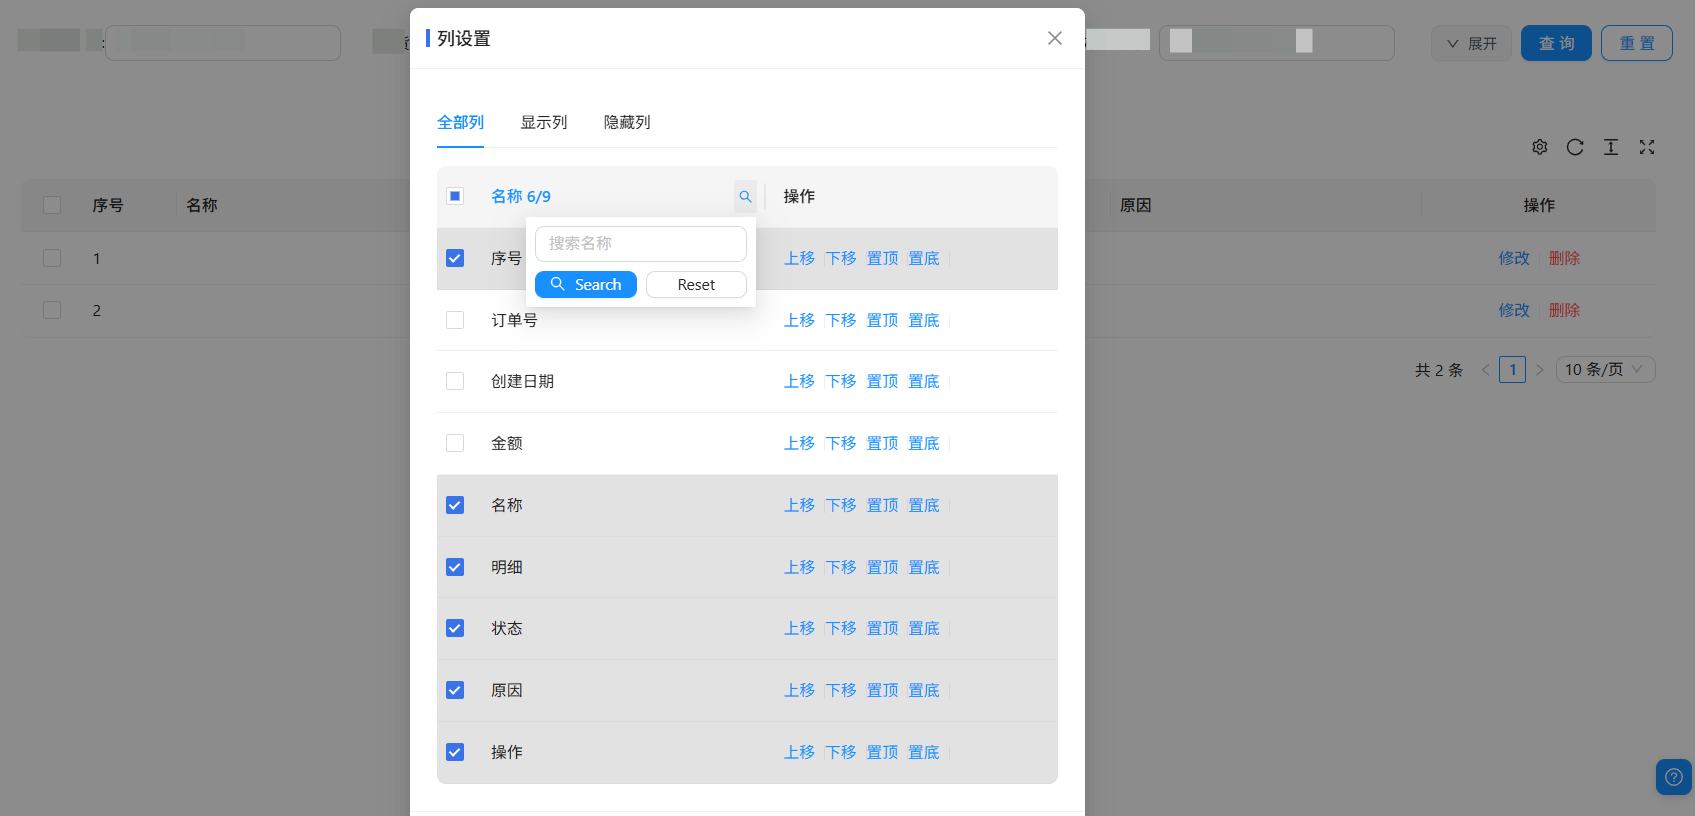
Task: Switch to 显示列 tab
Action: 544,122
